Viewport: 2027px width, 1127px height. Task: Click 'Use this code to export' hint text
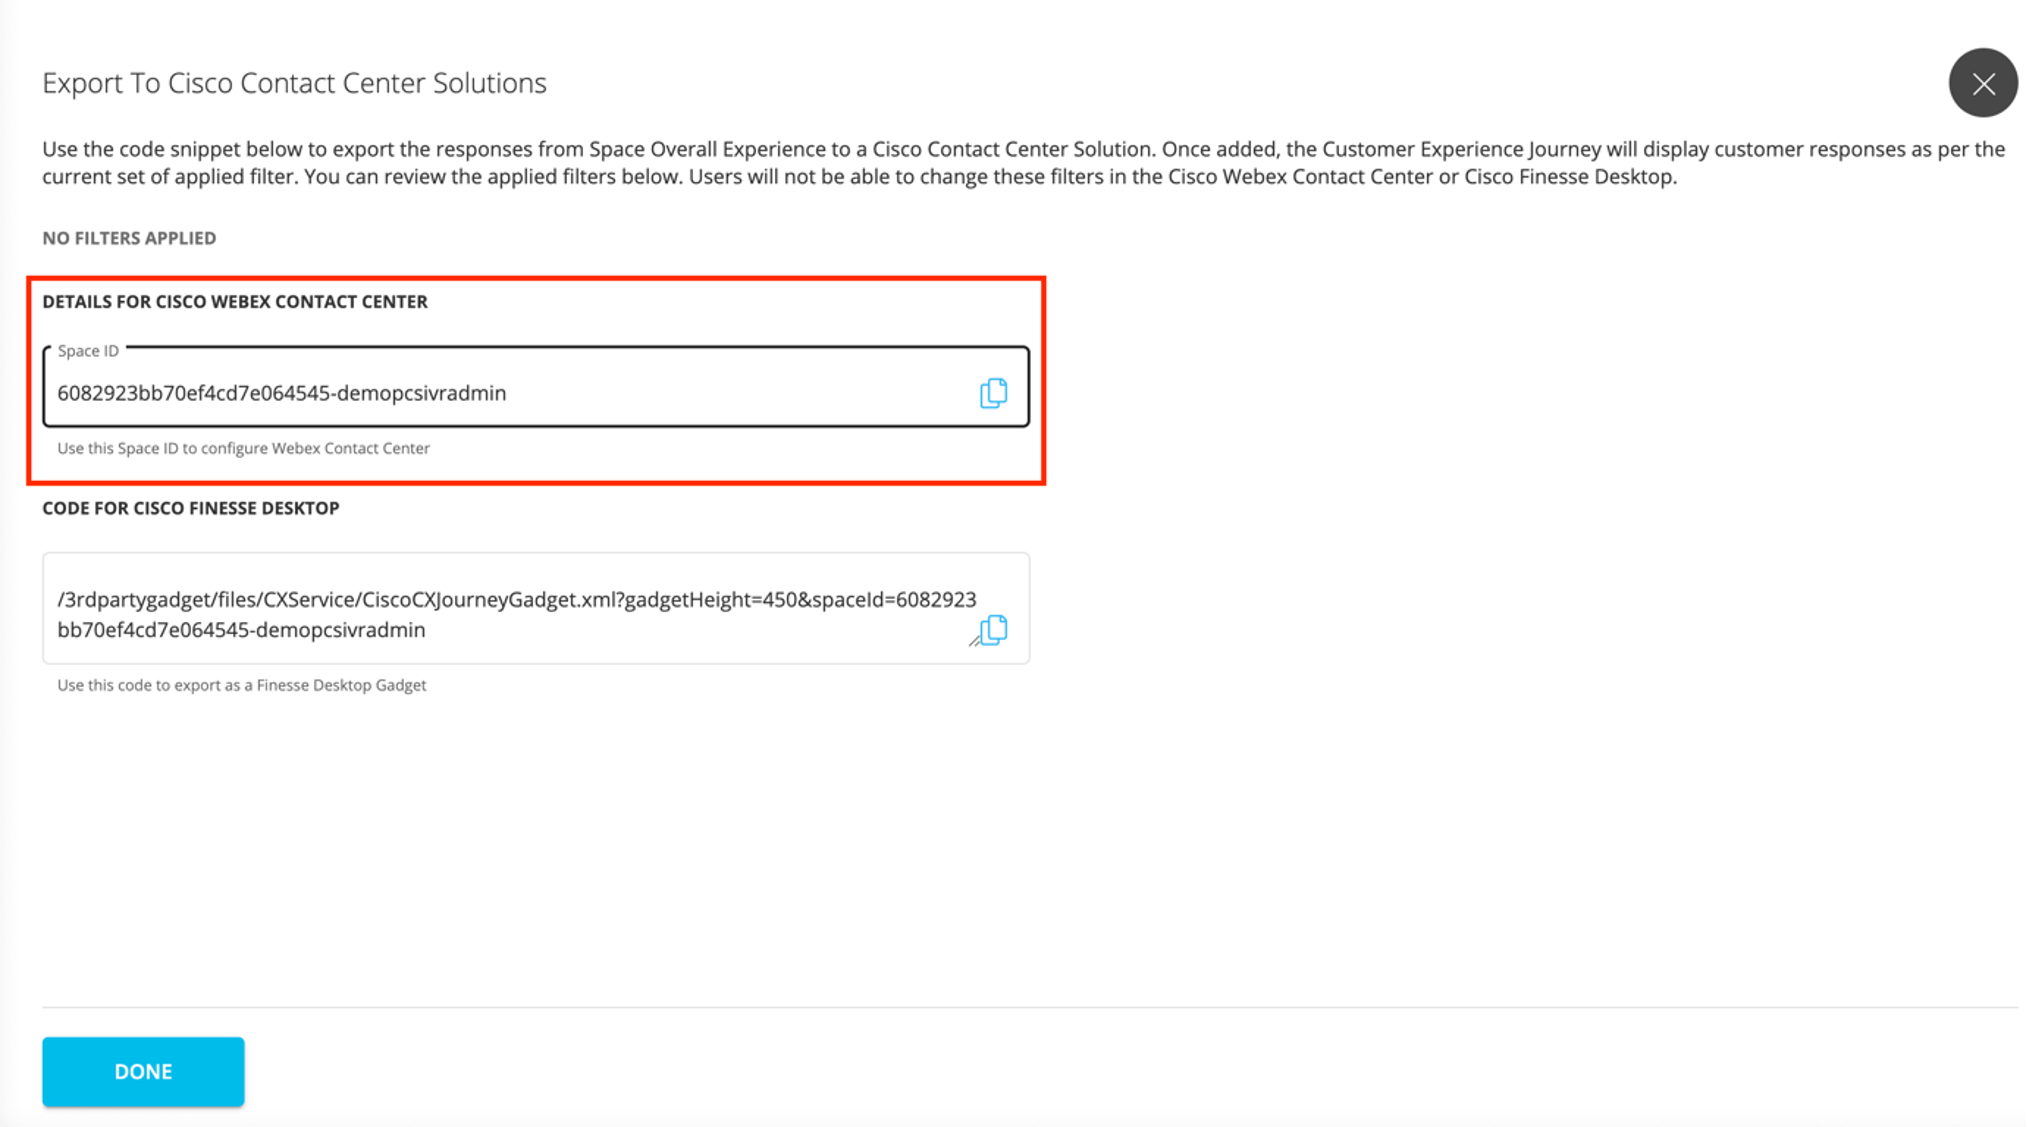coord(241,685)
